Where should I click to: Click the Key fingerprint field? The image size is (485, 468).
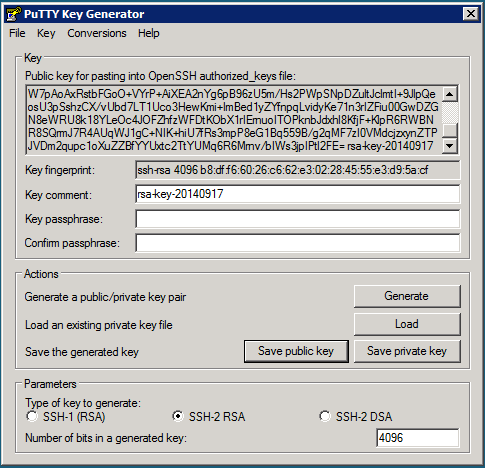click(x=298, y=170)
